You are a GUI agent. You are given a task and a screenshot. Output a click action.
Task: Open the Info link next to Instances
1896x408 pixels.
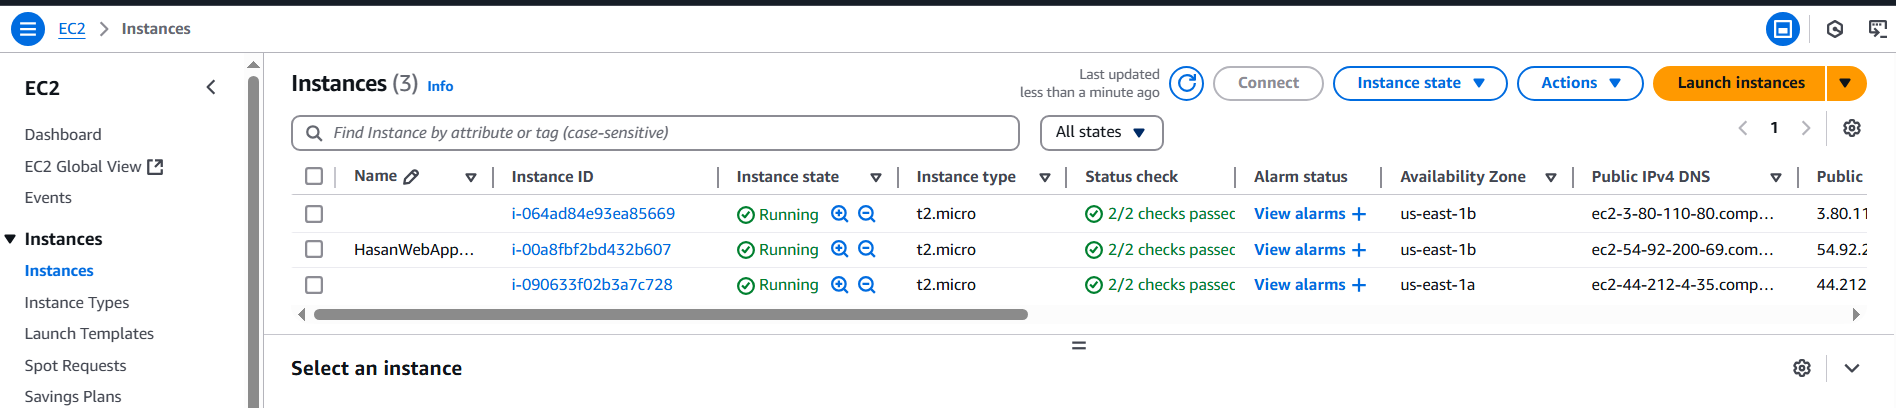coord(440,86)
